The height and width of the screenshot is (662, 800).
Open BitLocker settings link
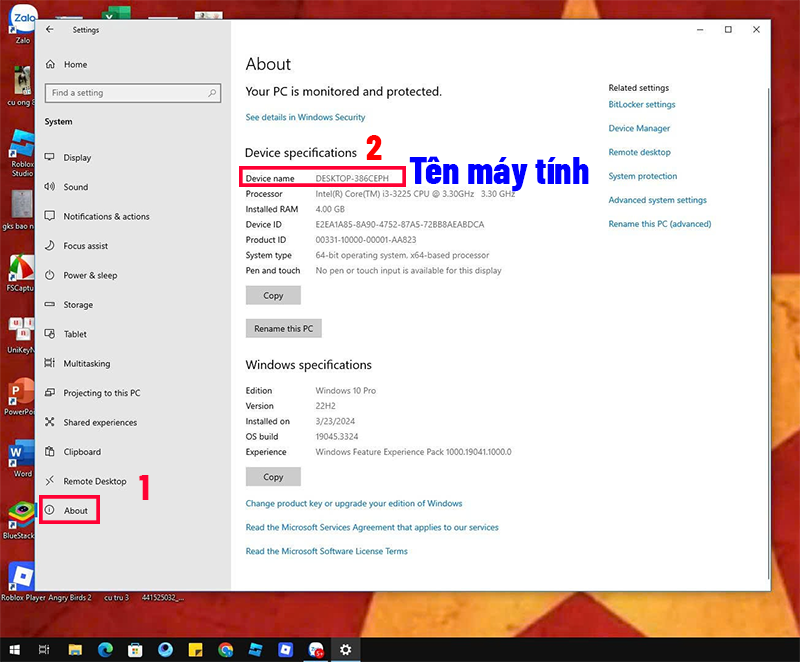click(x=642, y=105)
